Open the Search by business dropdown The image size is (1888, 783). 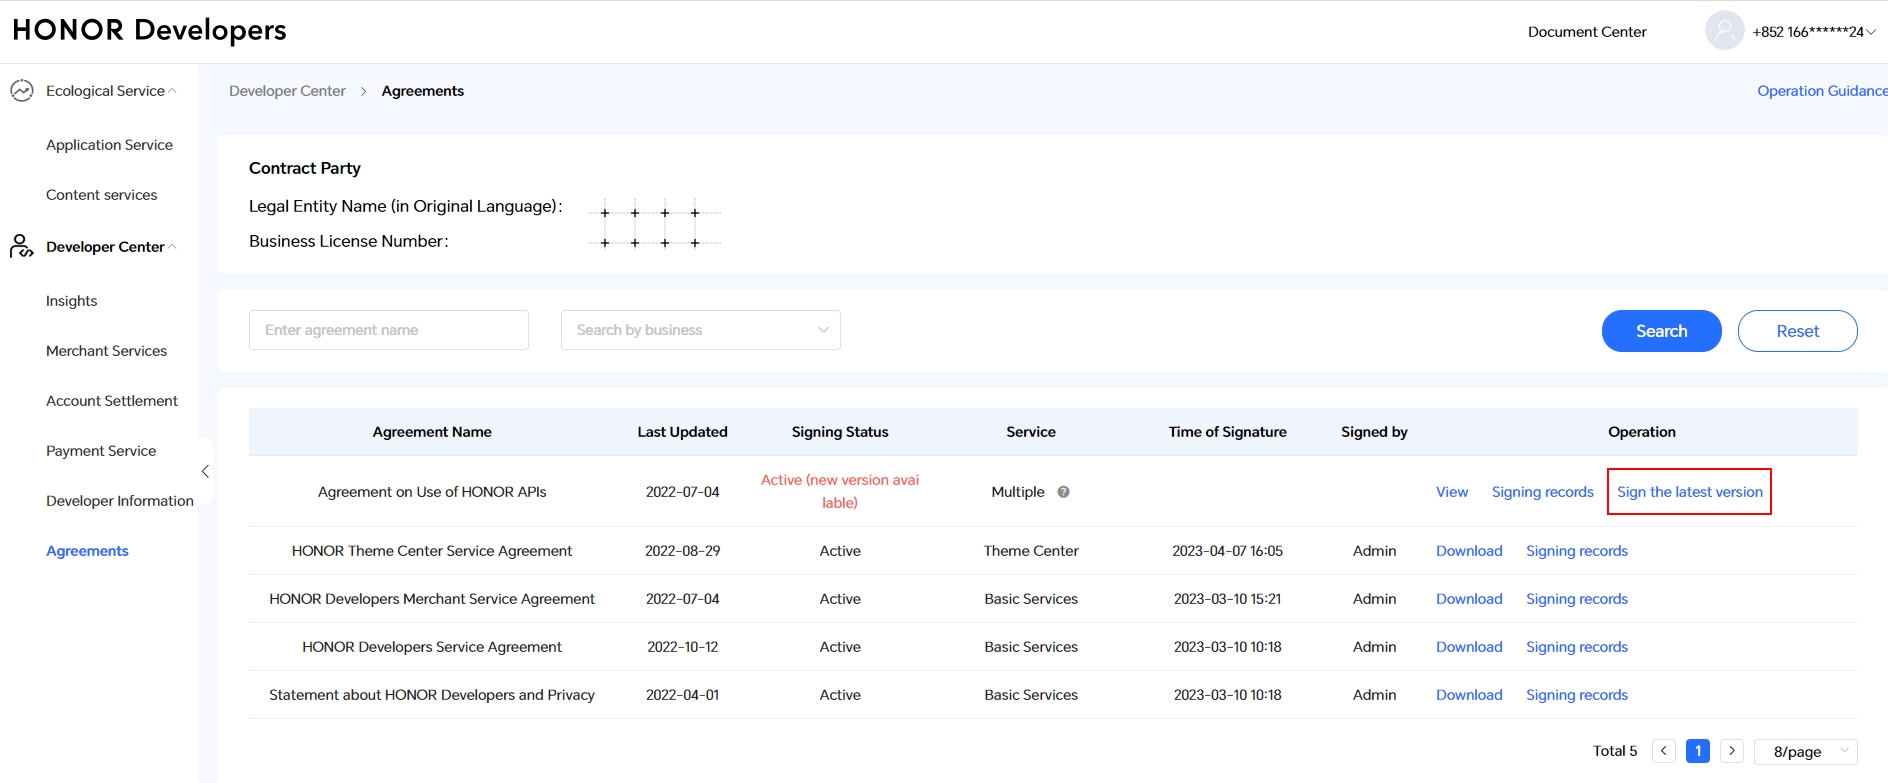(700, 330)
